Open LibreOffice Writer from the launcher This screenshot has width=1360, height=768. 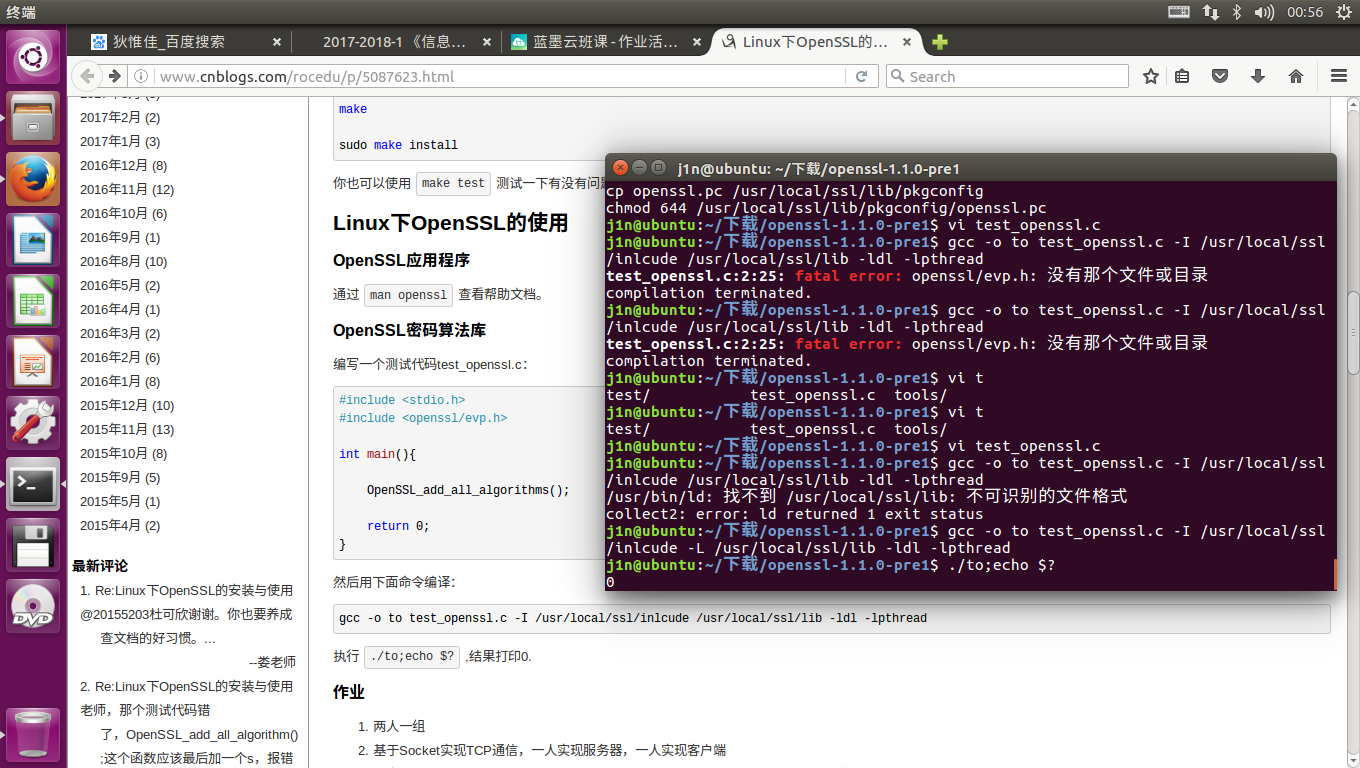coord(33,240)
